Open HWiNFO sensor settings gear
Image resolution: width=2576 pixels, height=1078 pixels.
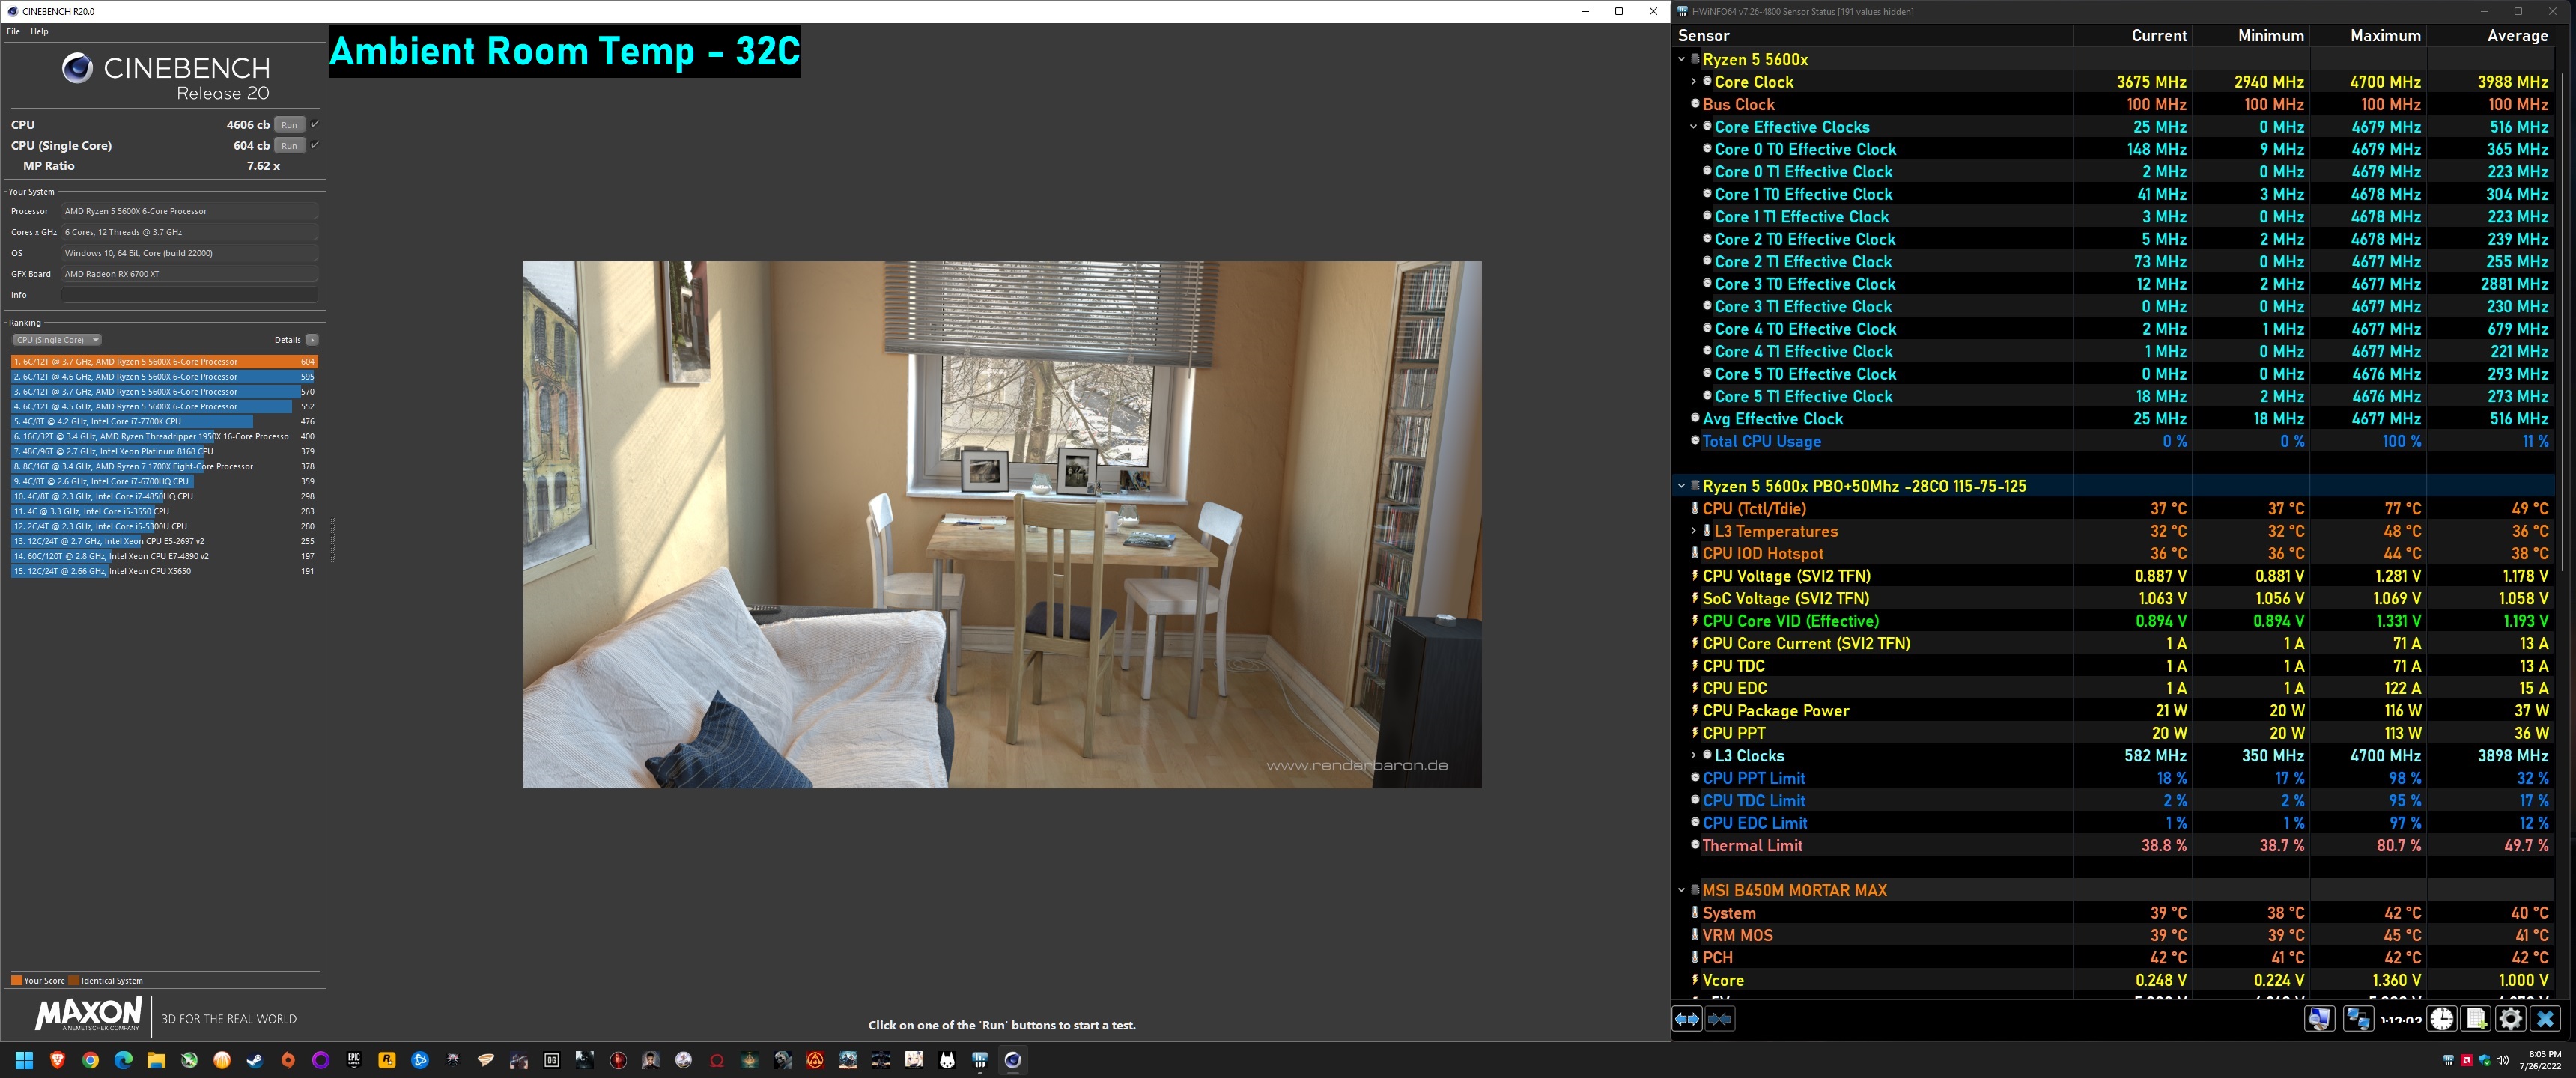[2510, 1019]
